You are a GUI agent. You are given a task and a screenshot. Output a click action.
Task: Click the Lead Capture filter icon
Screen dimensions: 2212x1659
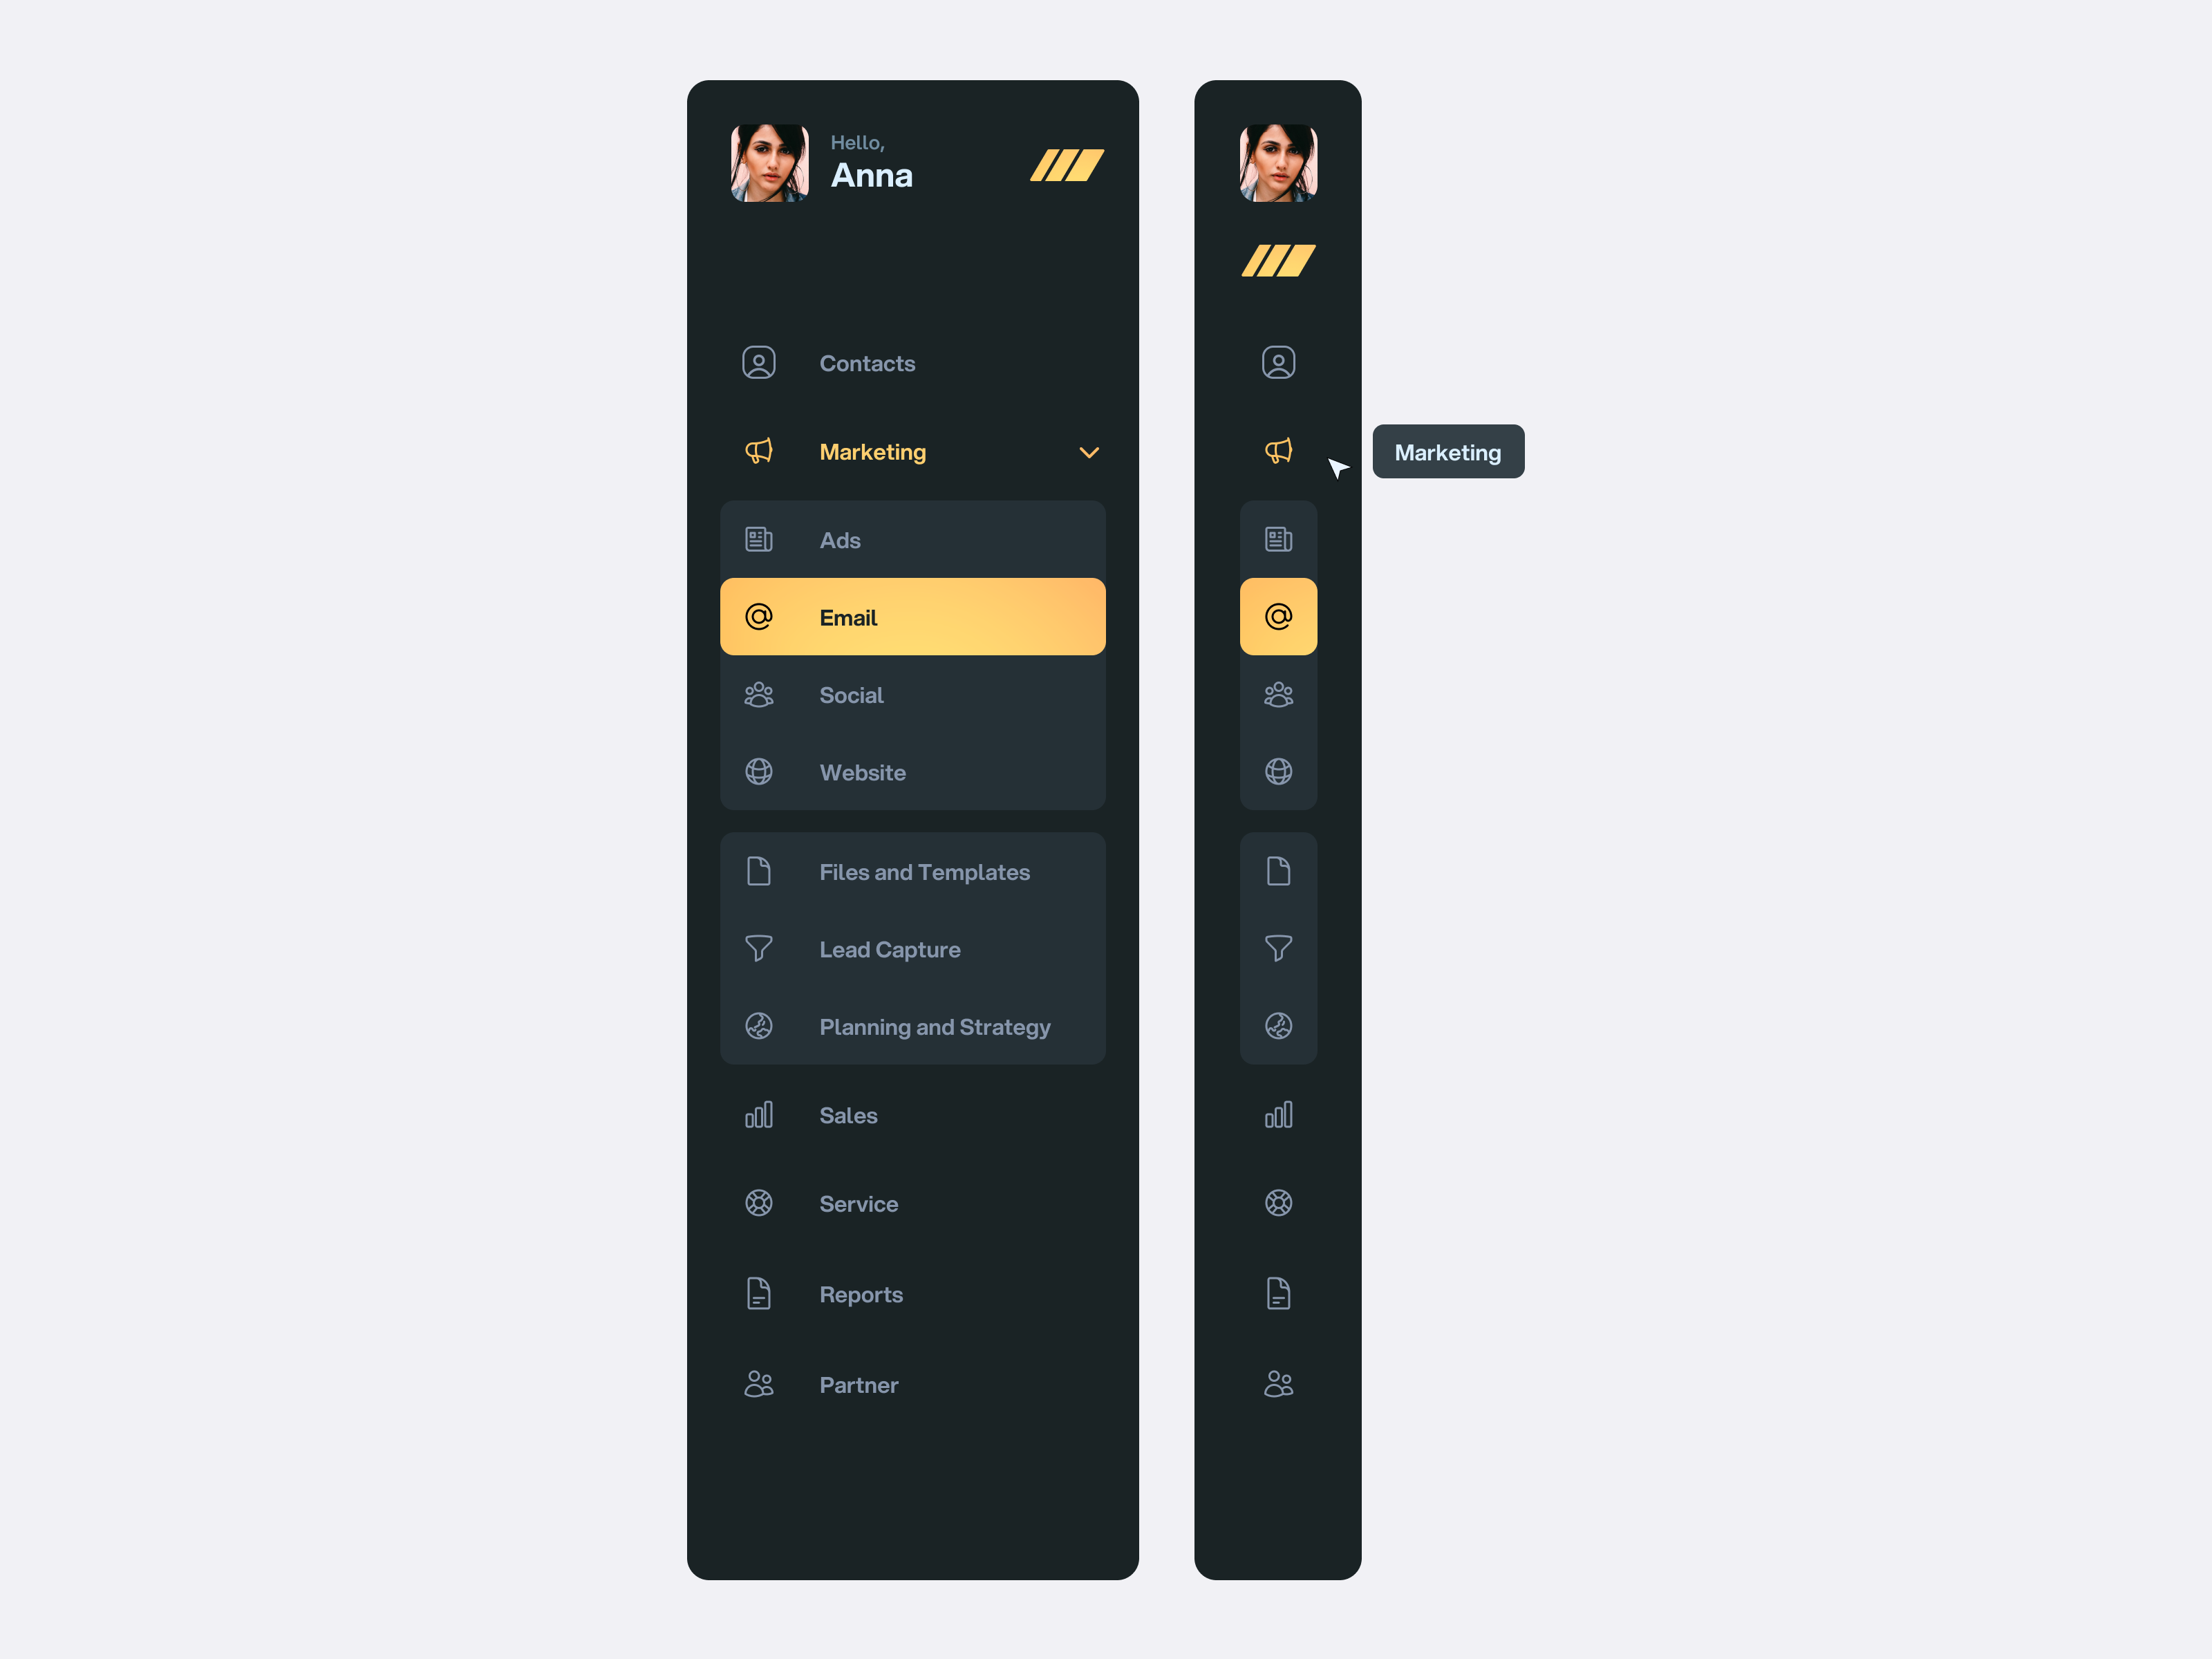point(760,948)
